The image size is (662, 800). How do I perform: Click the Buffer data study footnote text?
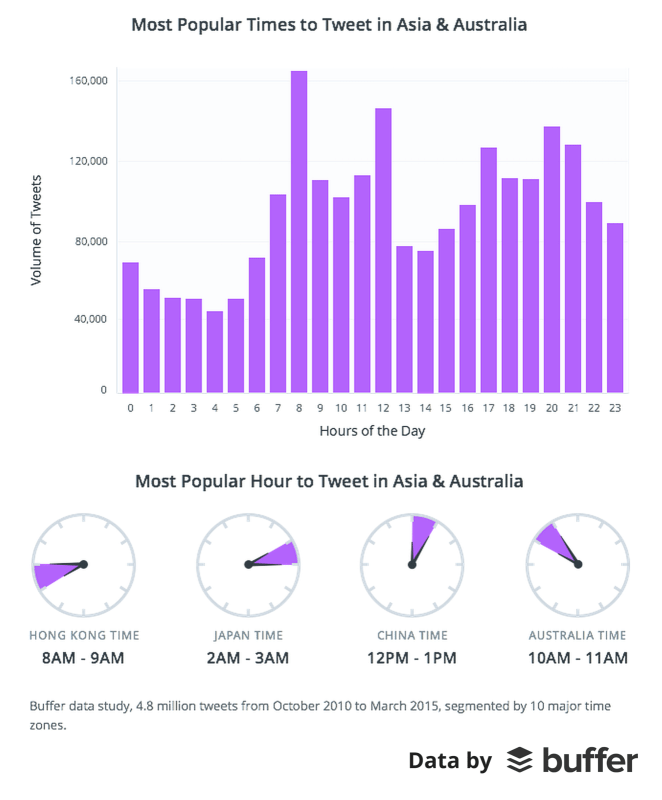(320, 715)
